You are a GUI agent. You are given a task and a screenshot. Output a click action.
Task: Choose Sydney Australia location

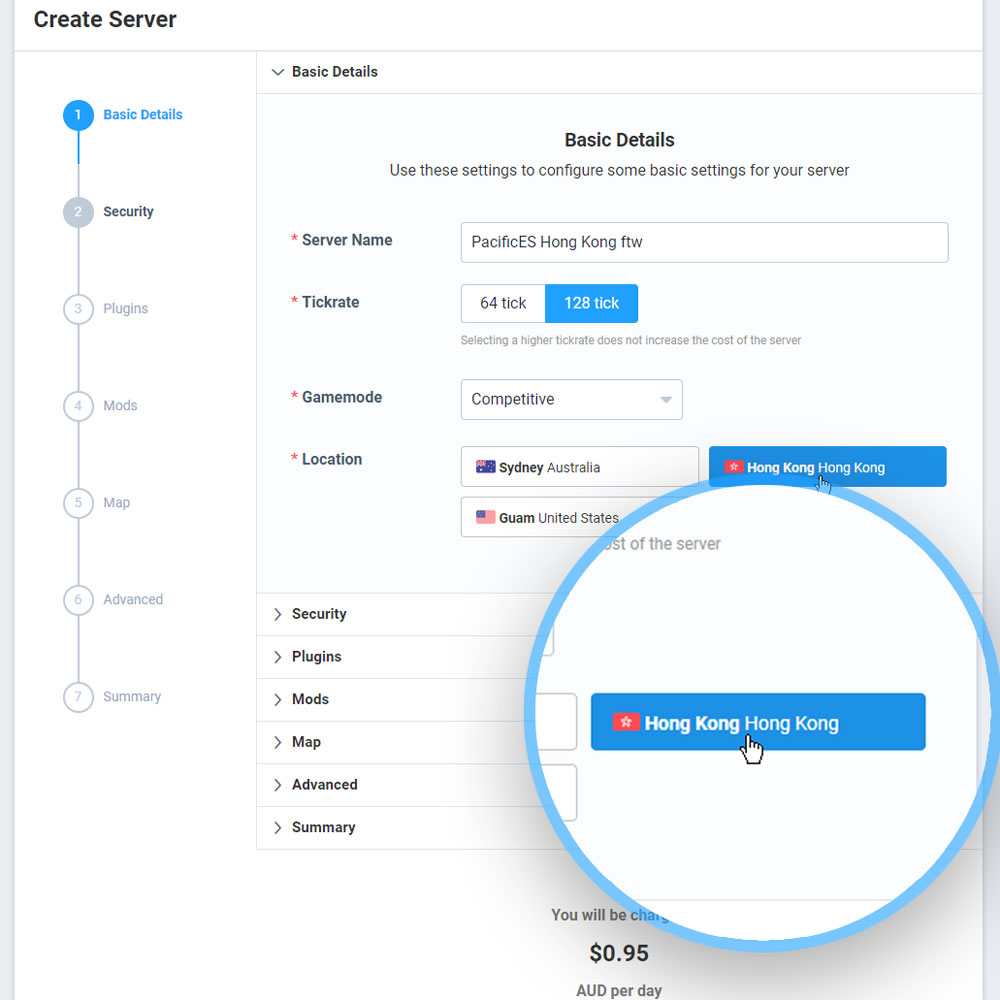coord(580,467)
